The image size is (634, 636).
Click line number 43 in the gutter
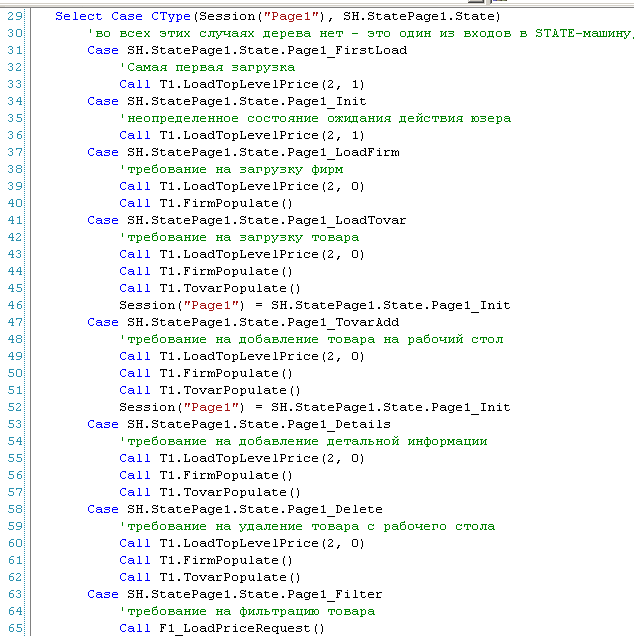point(15,254)
